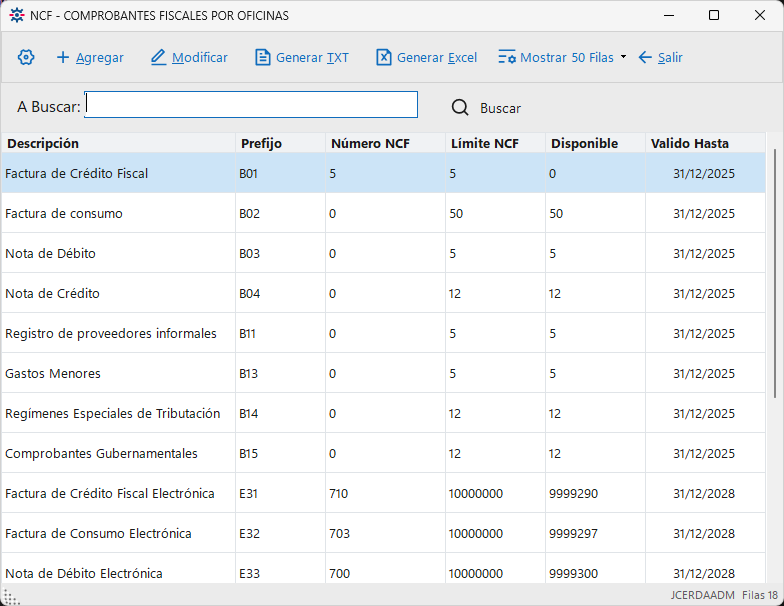Close the NCF window
This screenshot has height=606, width=784.
point(760,16)
